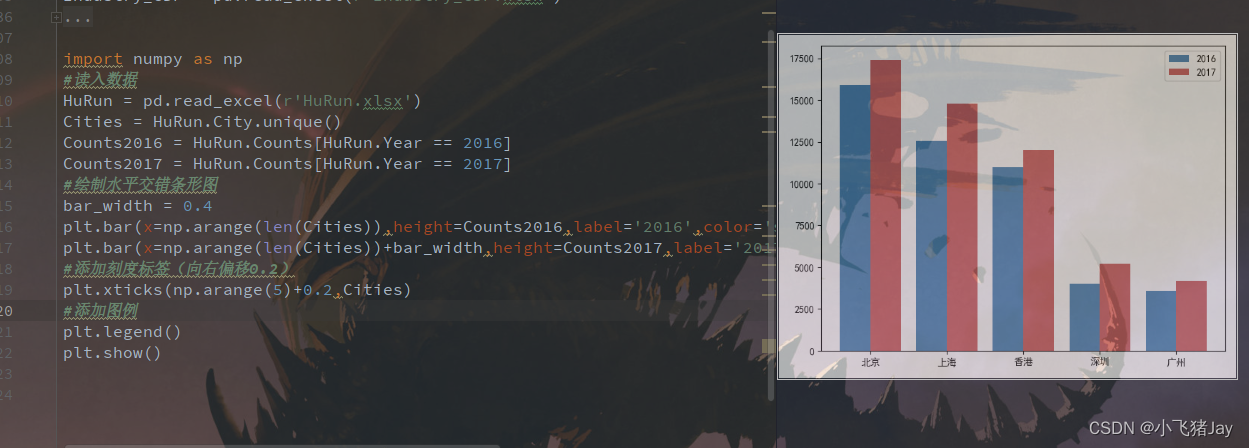Click the 'import numpy as np' line
Image resolution: width=1249 pixels, height=448 pixels.
pos(153,59)
